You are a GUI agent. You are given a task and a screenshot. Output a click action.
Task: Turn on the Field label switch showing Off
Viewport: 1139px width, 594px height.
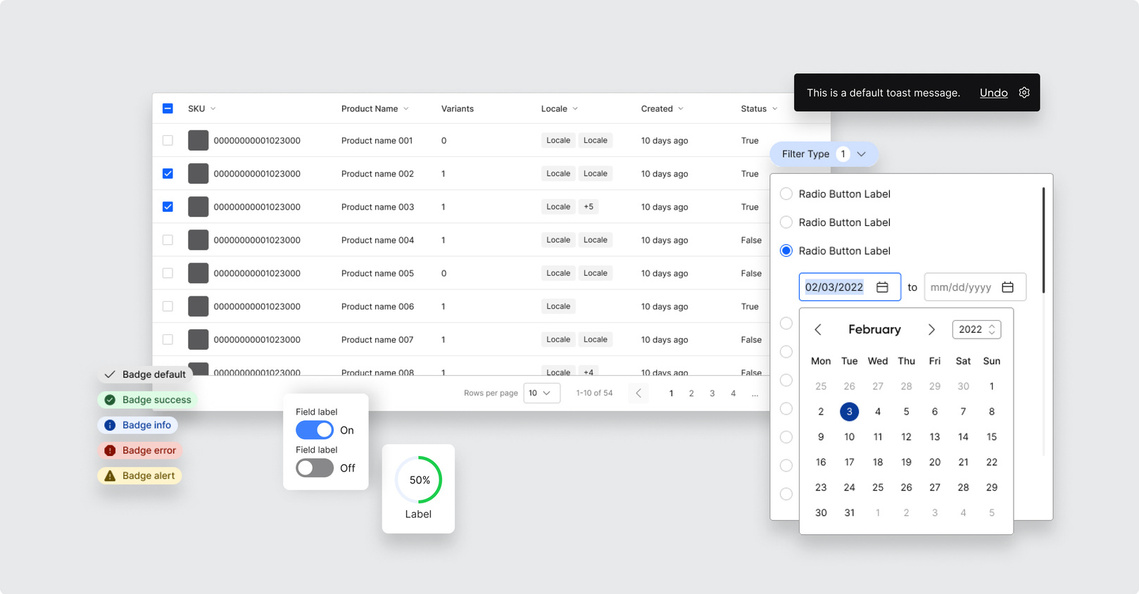(315, 468)
